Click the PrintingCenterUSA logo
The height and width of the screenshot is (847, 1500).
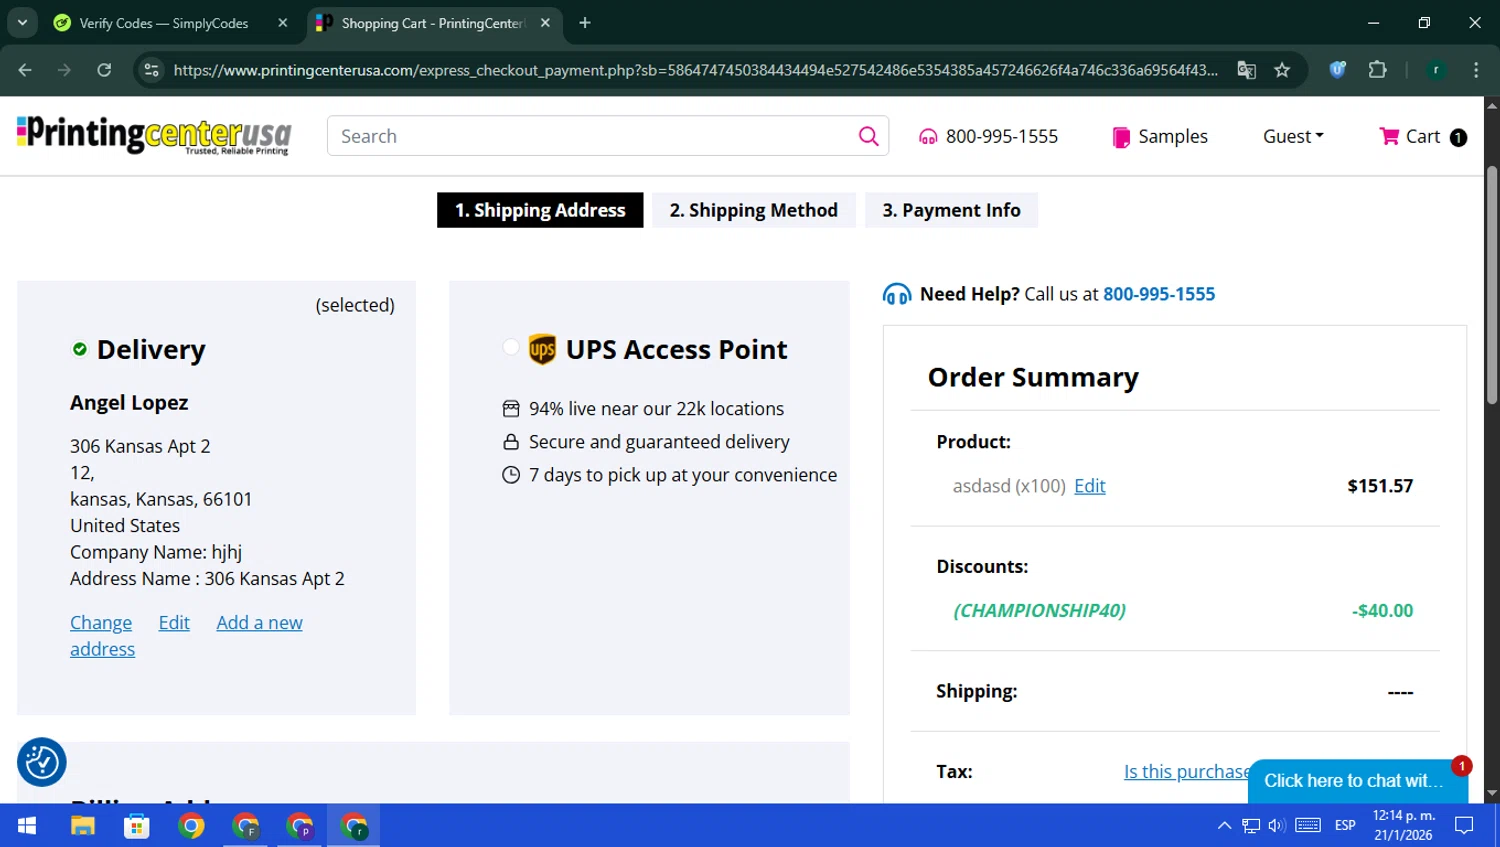[153, 135]
